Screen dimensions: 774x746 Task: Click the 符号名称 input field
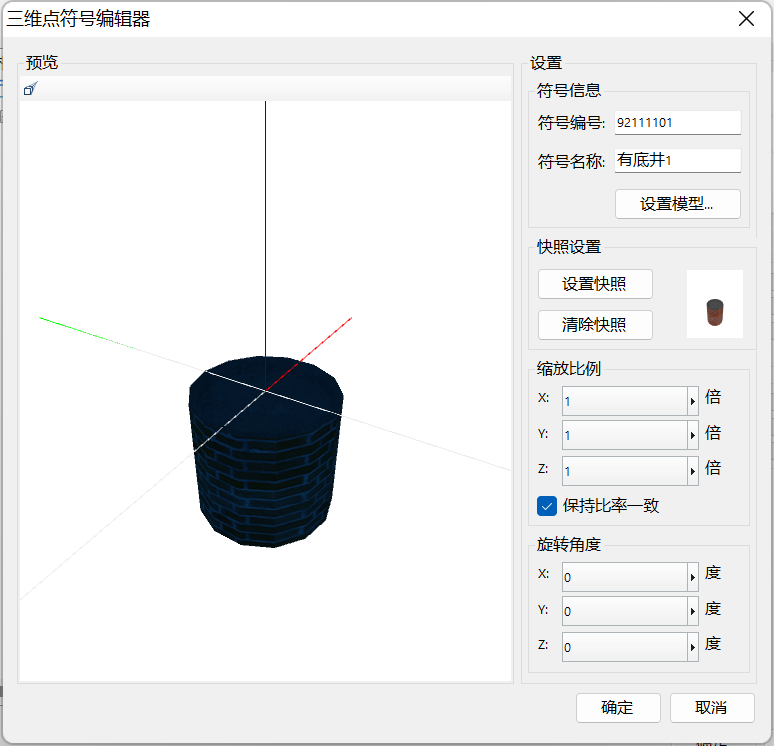click(x=677, y=160)
